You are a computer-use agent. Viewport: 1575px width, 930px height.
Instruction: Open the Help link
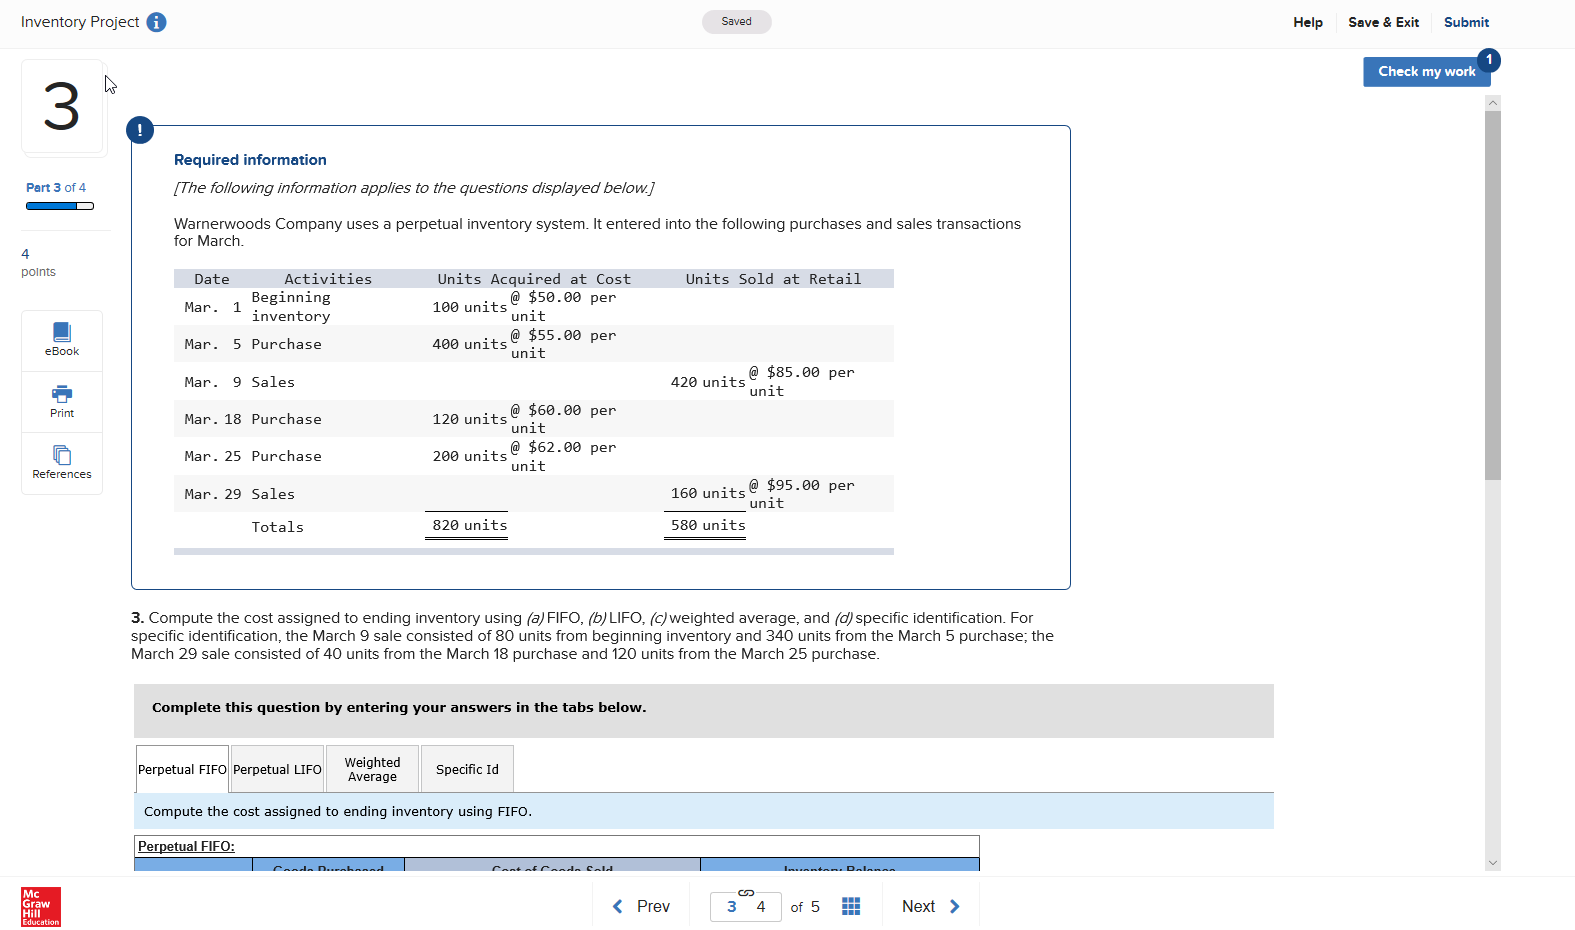pos(1307,22)
